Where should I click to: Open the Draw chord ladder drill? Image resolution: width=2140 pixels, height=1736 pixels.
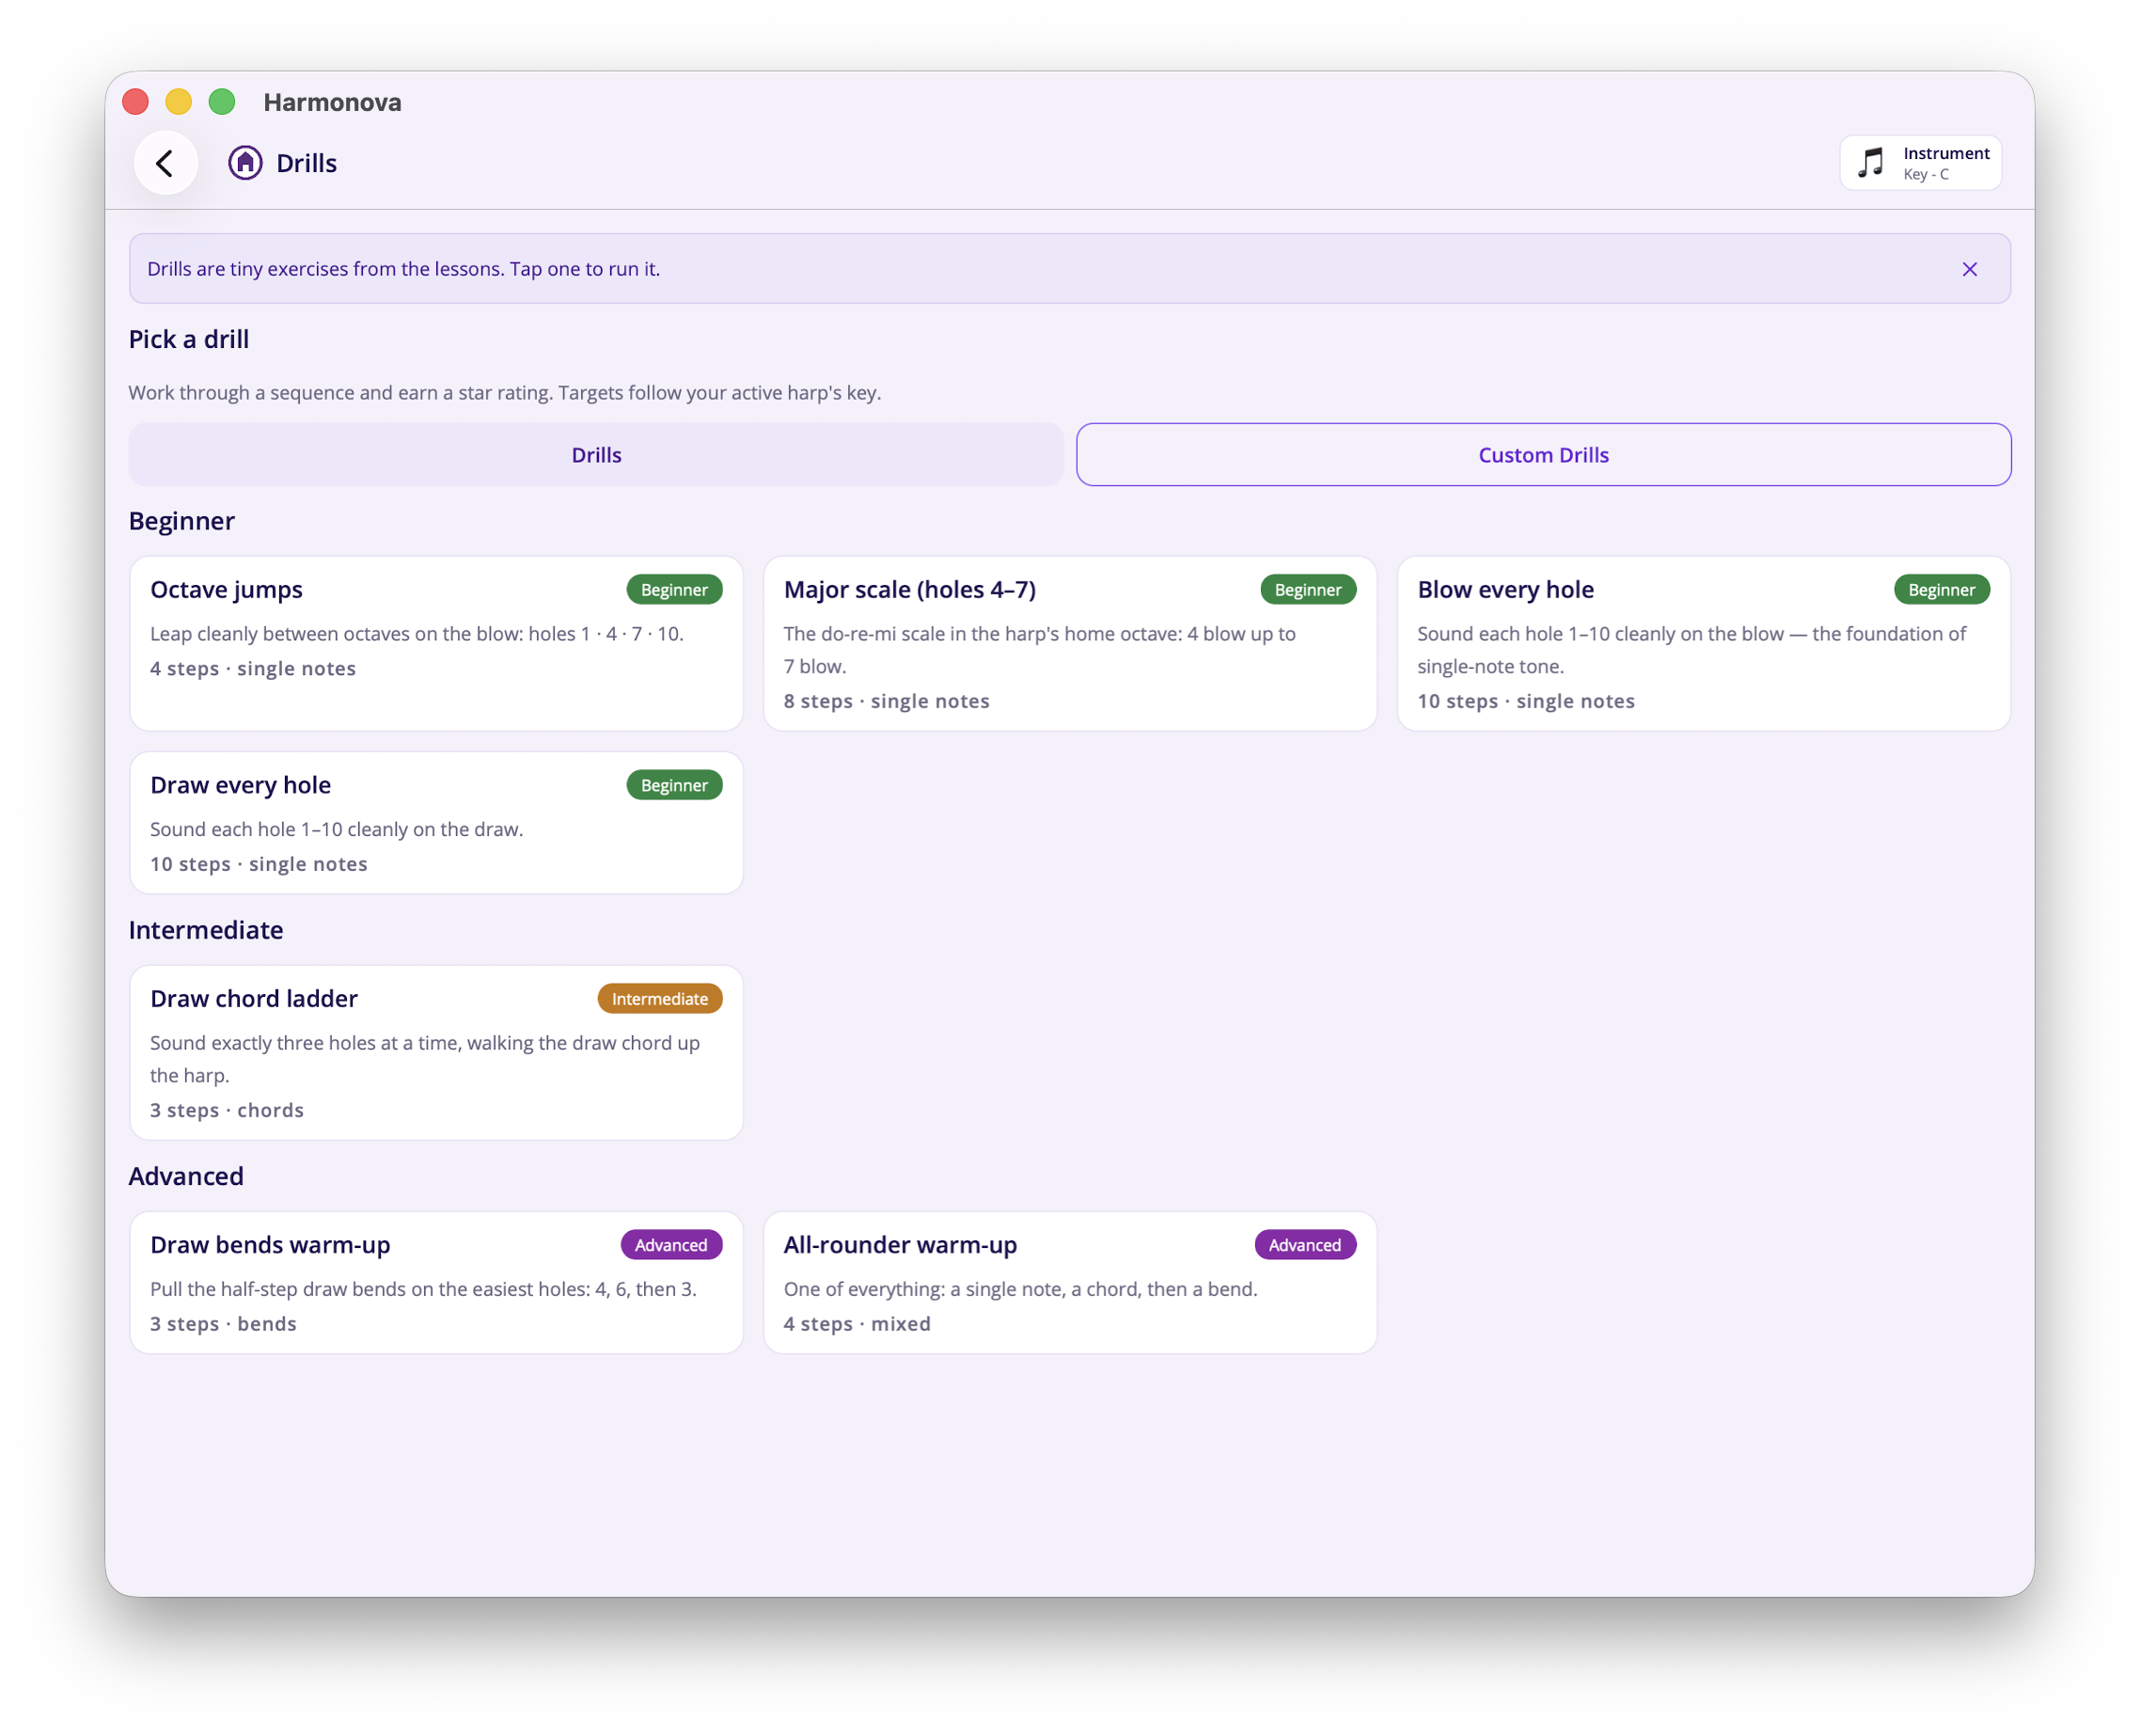pyautogui.click(x=436, y=1052)
